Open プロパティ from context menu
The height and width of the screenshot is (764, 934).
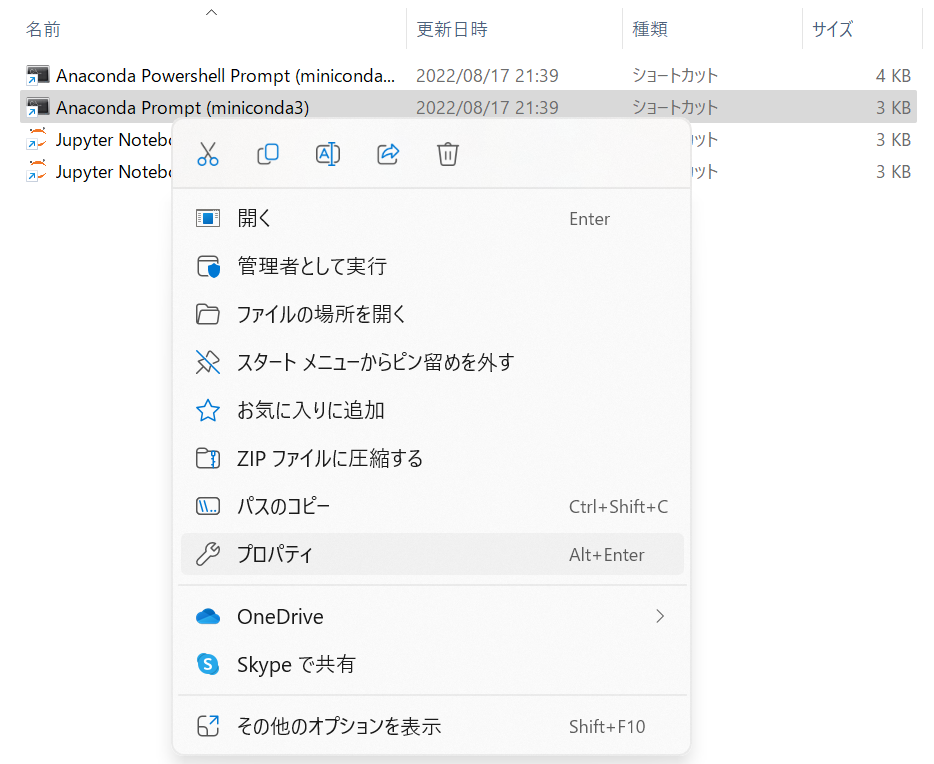tap(432, 554)
